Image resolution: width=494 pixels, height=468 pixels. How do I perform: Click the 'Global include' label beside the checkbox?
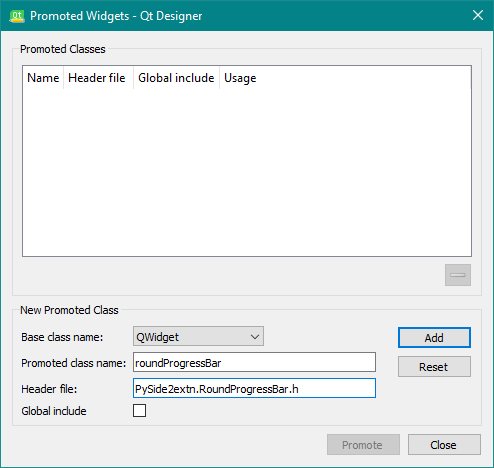pos(54,411)
